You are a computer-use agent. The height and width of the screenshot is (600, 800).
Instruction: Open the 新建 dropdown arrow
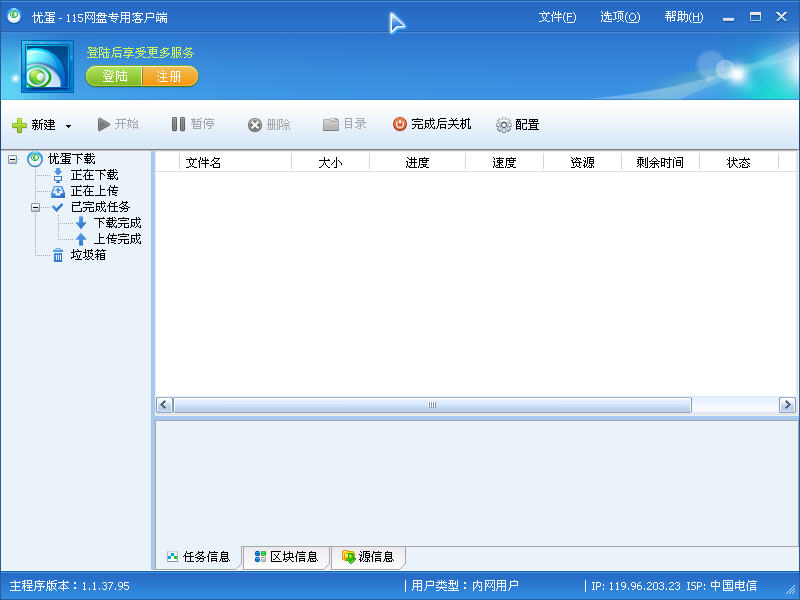68,126
